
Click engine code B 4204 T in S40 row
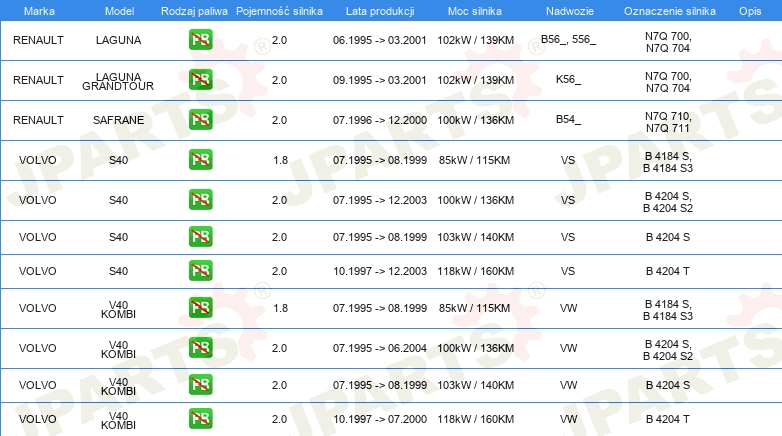tap(668, 271)
